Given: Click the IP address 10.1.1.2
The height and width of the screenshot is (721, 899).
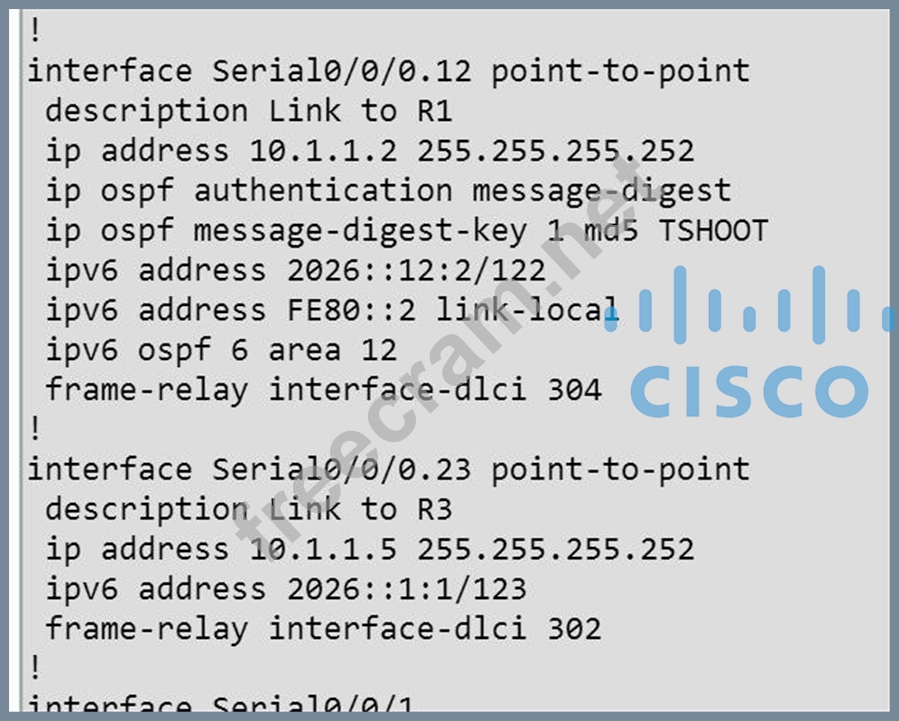Looking at the screenshot, I should (x=323, y=151).
